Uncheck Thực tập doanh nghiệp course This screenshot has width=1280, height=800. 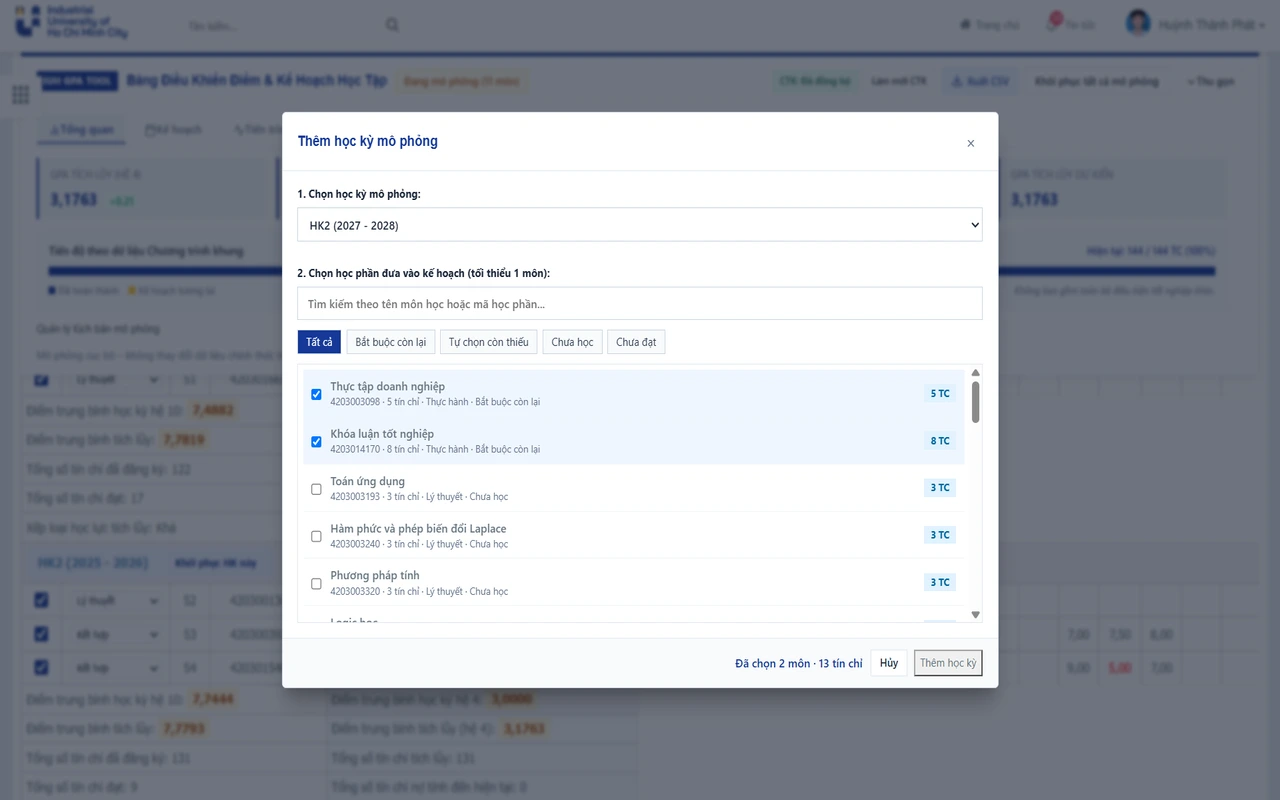(x=317, y=394)
